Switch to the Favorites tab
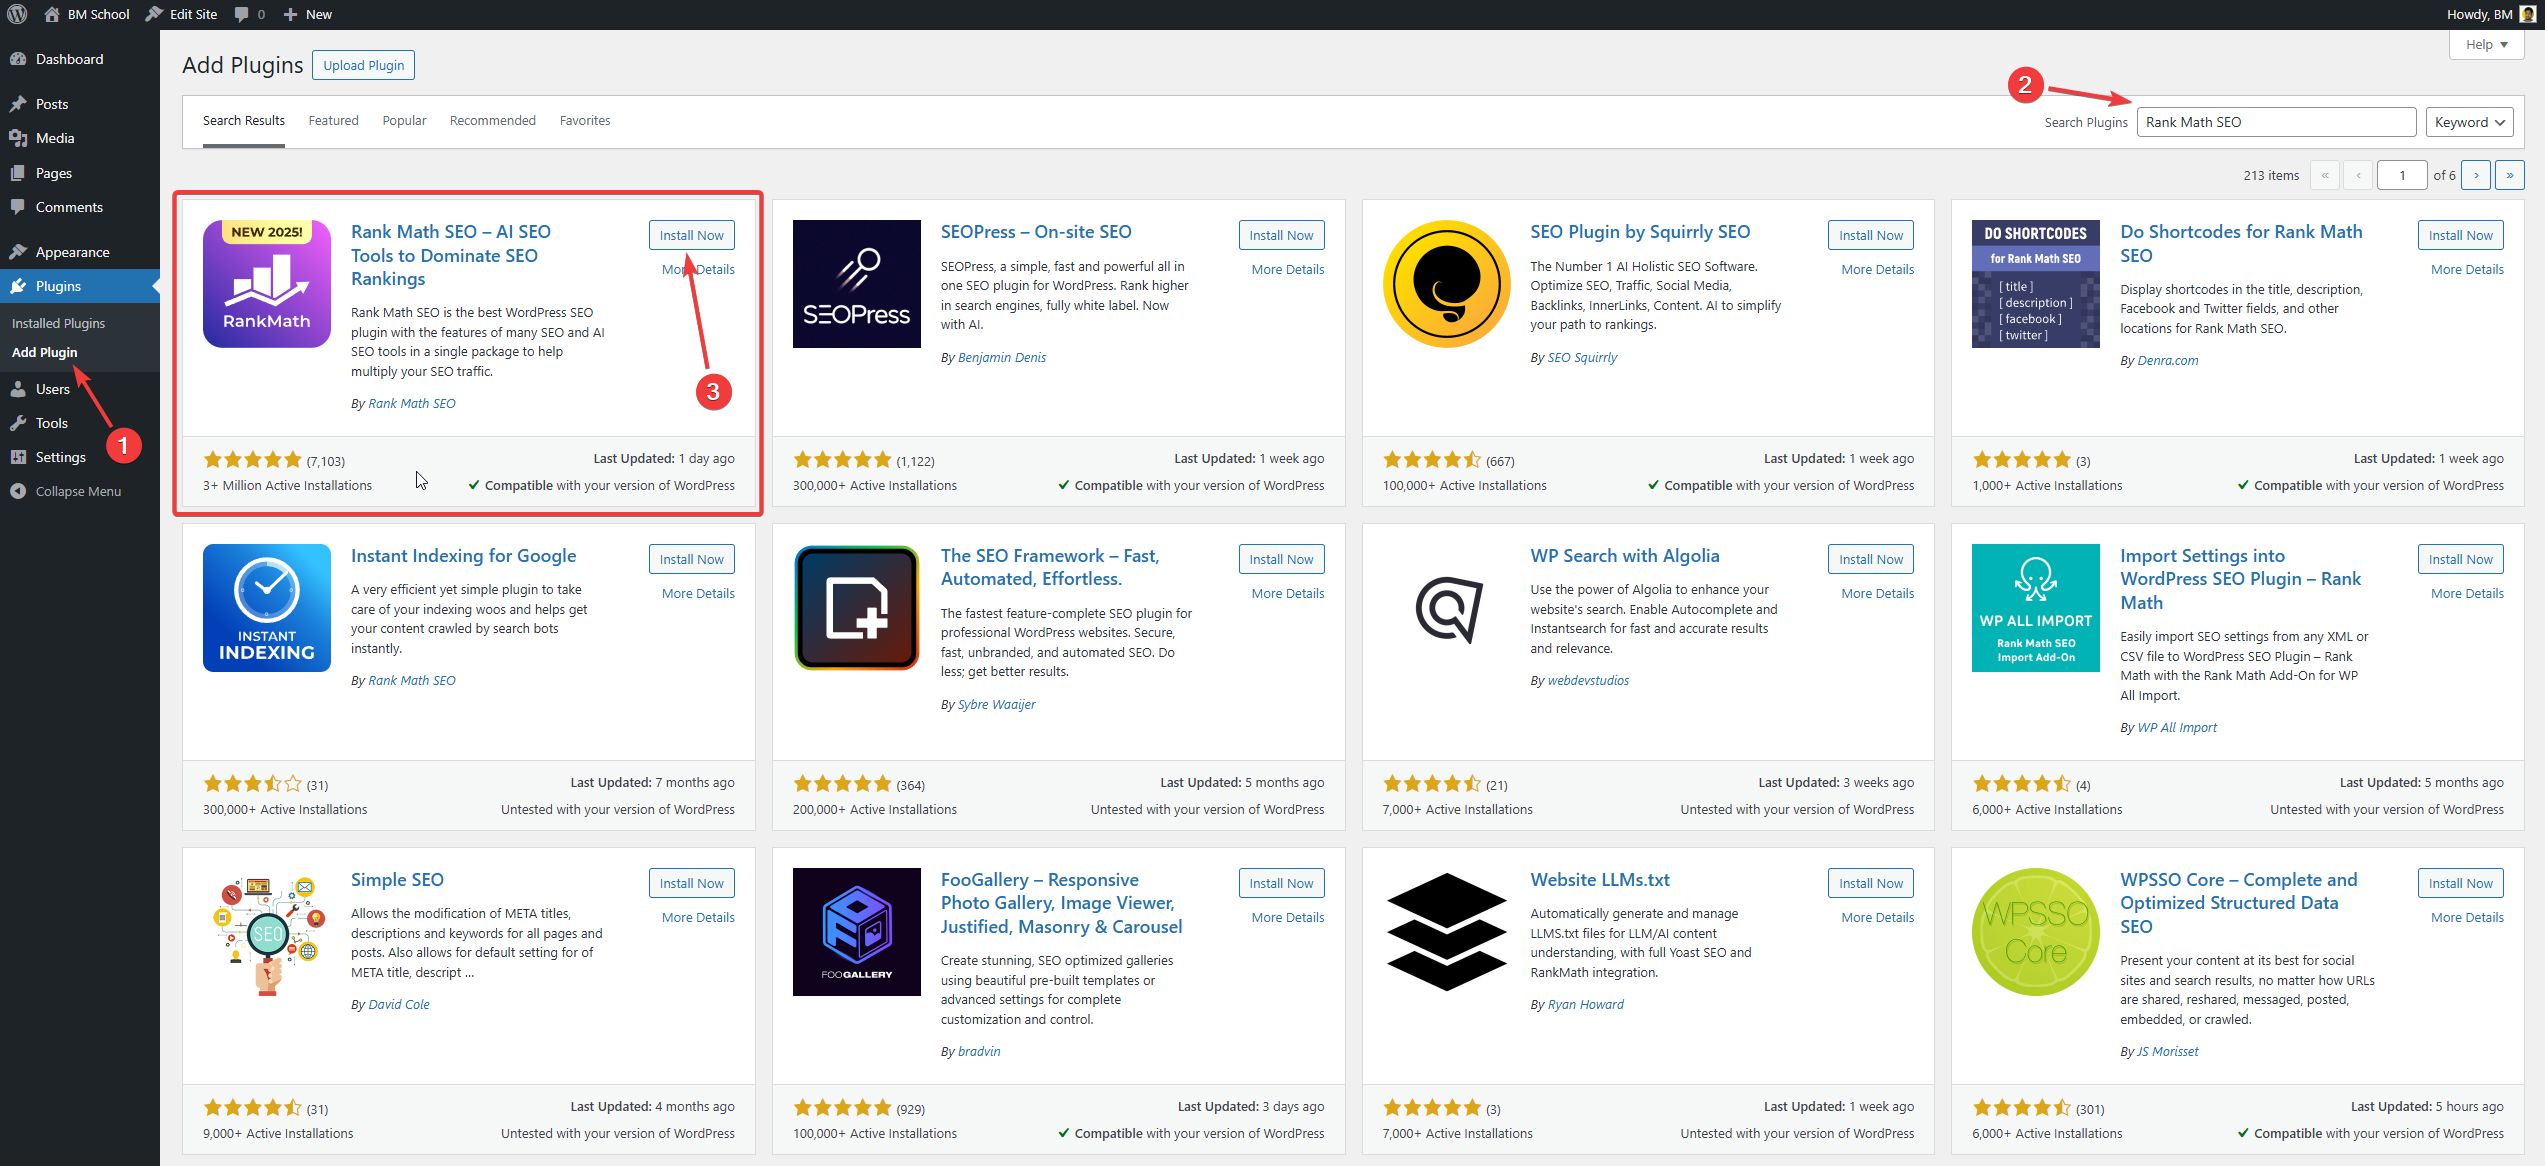The height and width of the screenshot is (1166, 2545). (585, 121)
